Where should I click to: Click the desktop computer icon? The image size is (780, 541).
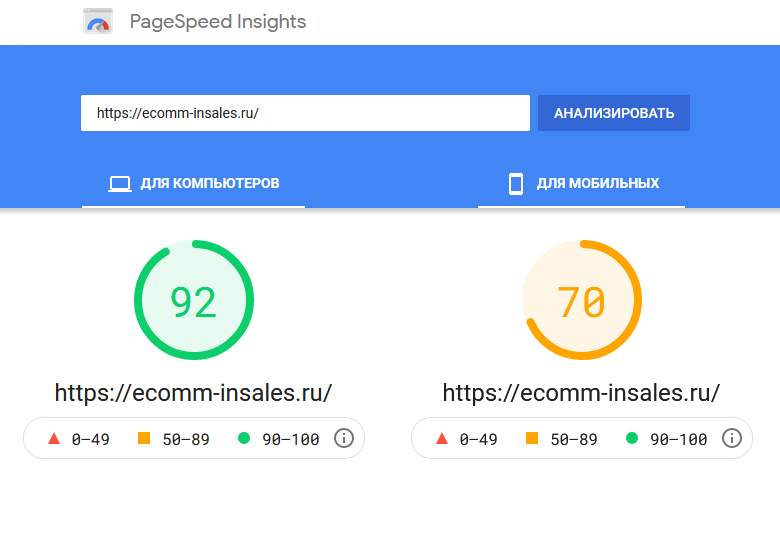[x=120, y=184]
